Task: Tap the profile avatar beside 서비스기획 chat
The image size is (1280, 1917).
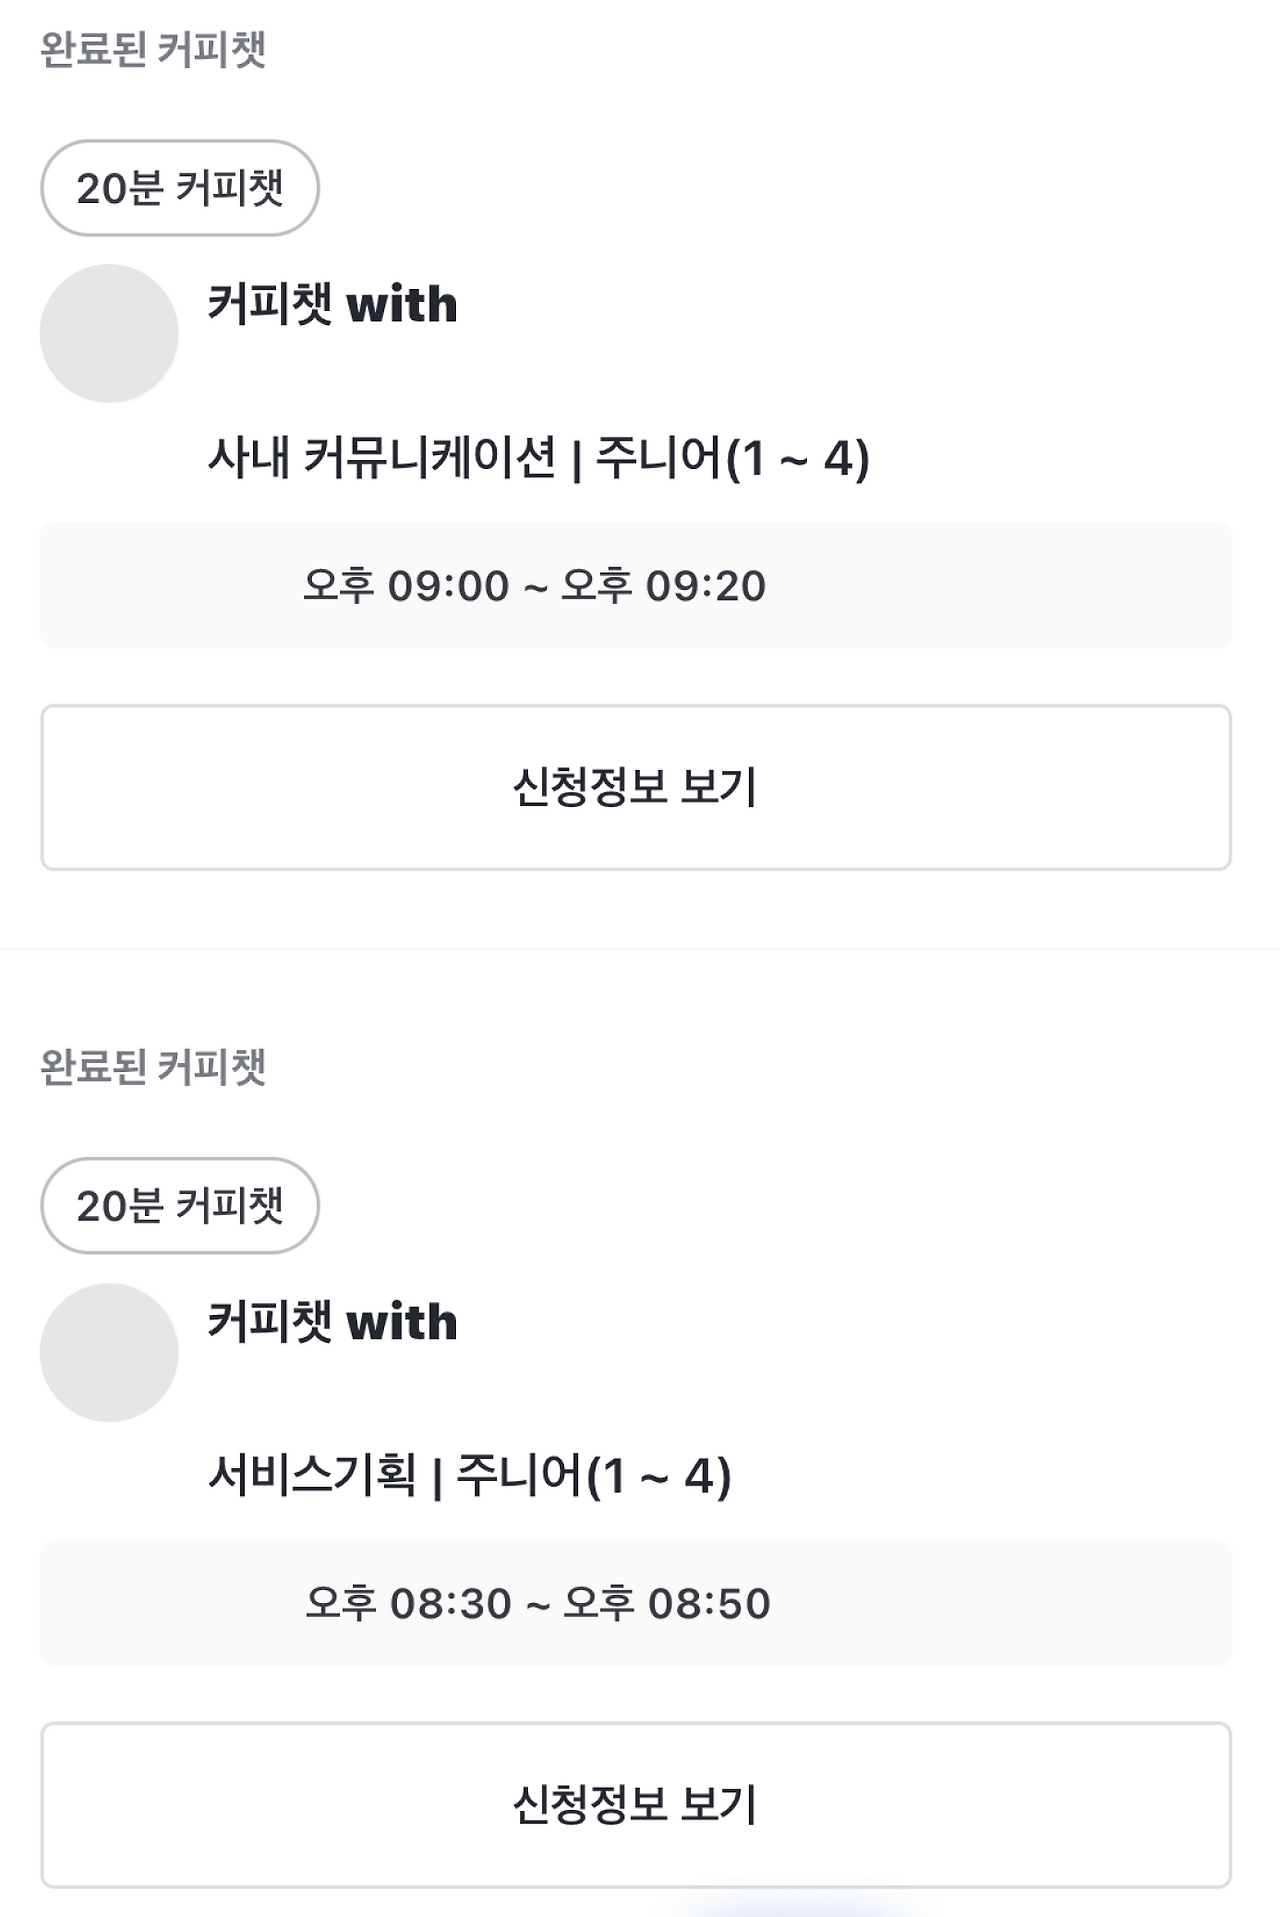Action: click(109, 1352)
